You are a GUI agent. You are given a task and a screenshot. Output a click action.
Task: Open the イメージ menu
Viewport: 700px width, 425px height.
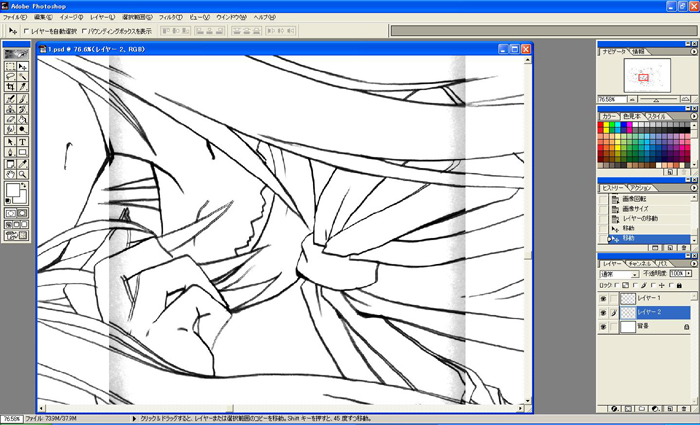(x=71, y=17)
